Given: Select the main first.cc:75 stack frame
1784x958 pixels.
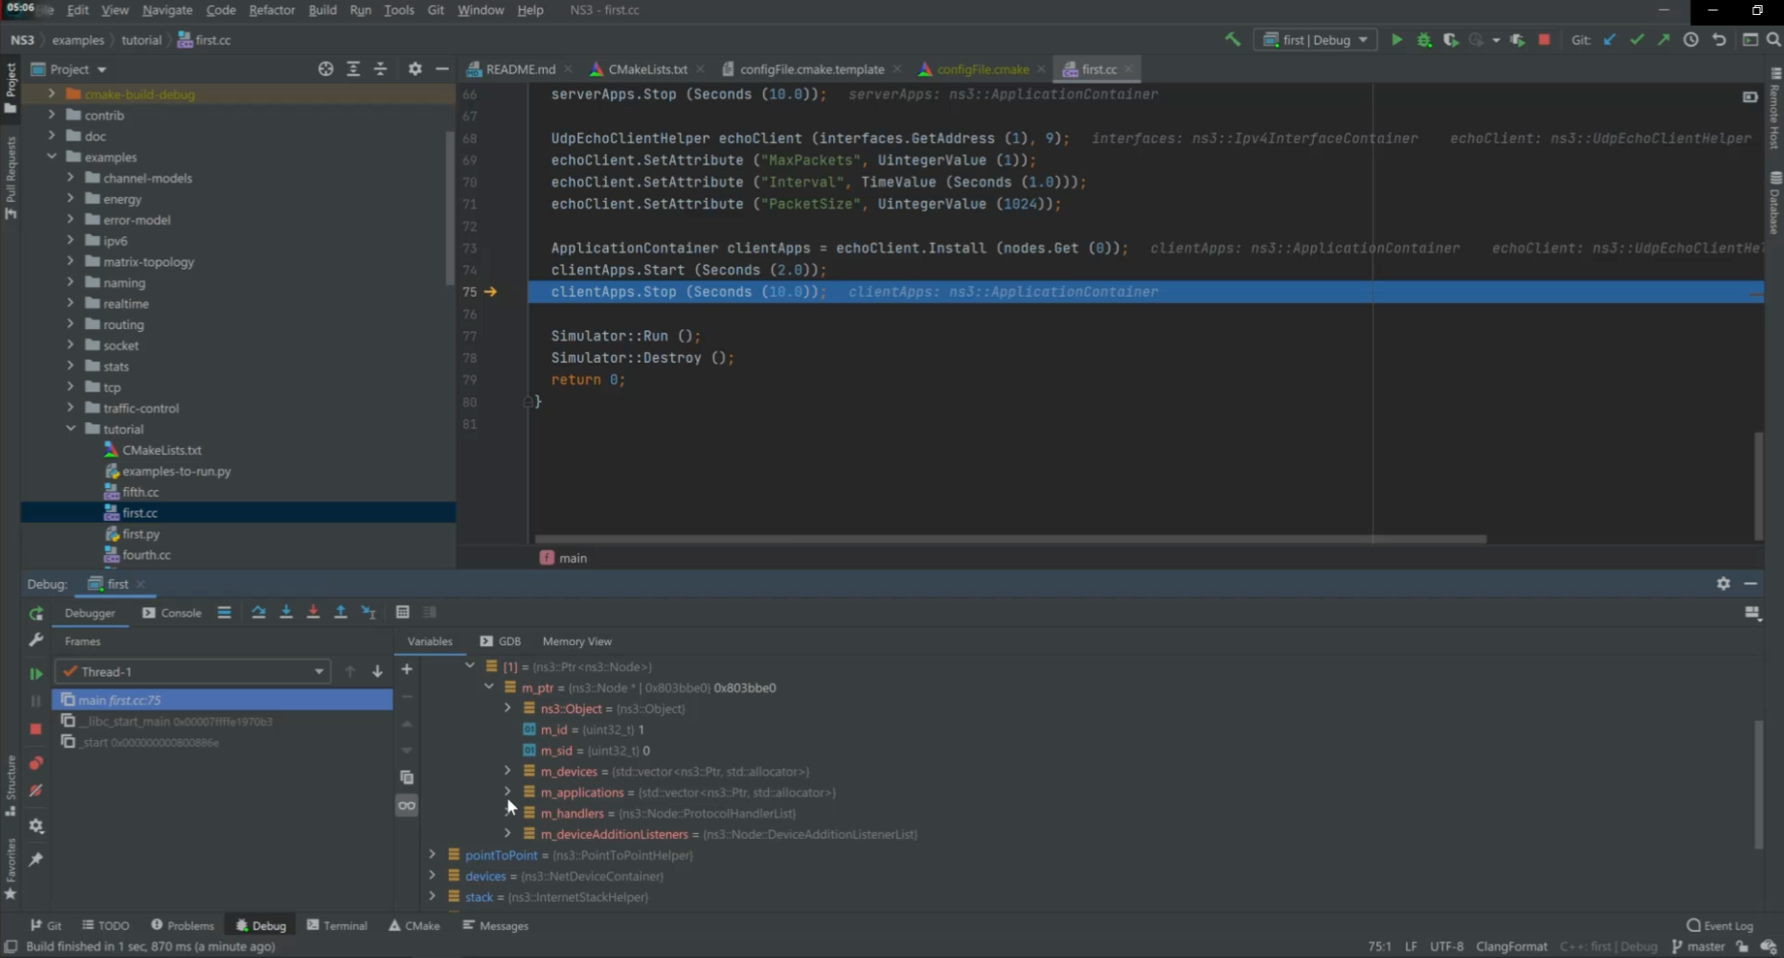Looking at the screenshot, I should 222,700.
